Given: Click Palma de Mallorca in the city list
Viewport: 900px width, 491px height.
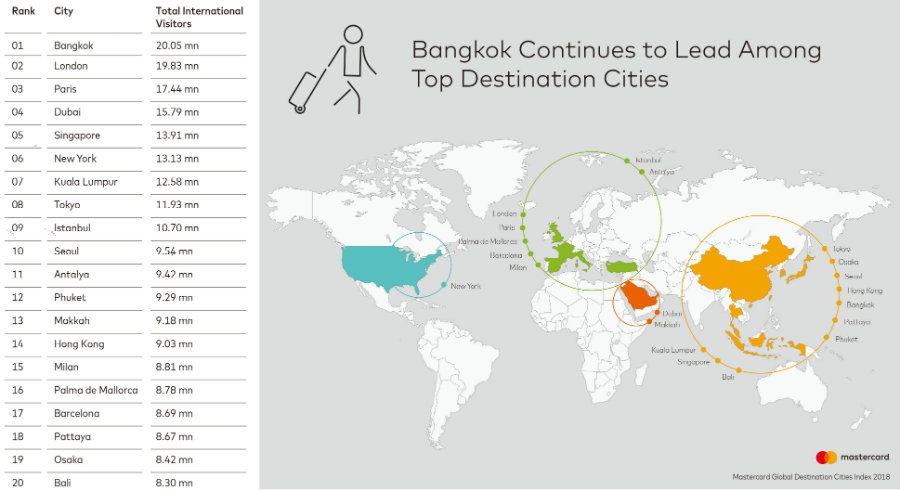Looking at the screenshot, I should click(x=96, y=389).
